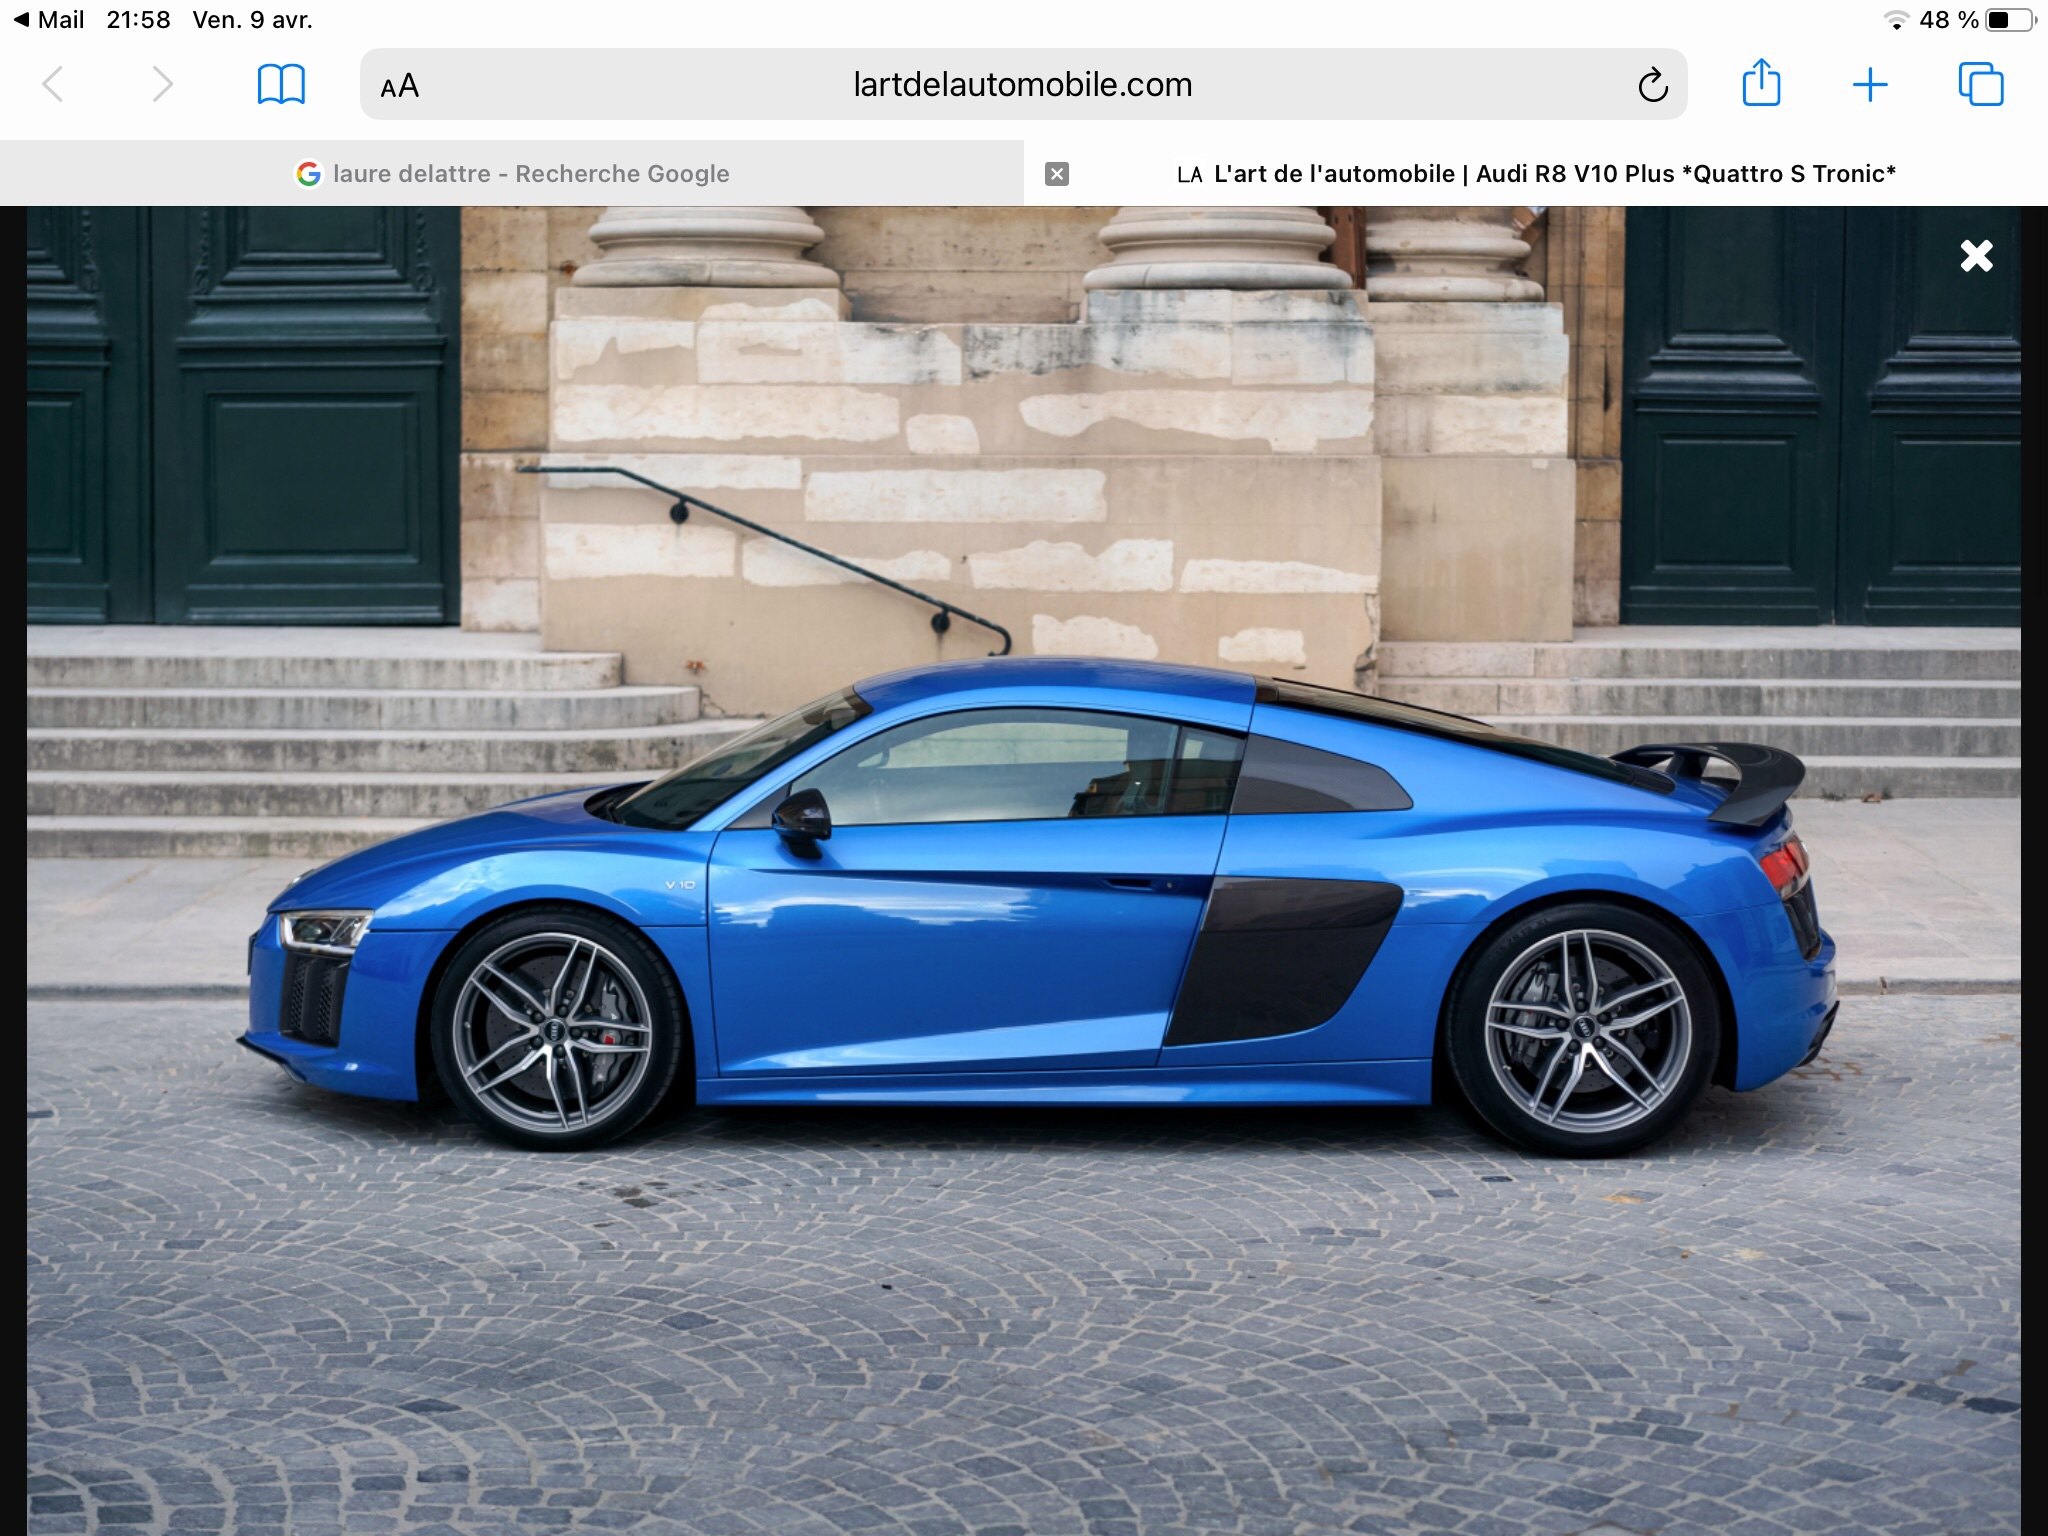Open the share sheet icon

click(1761, 84)
